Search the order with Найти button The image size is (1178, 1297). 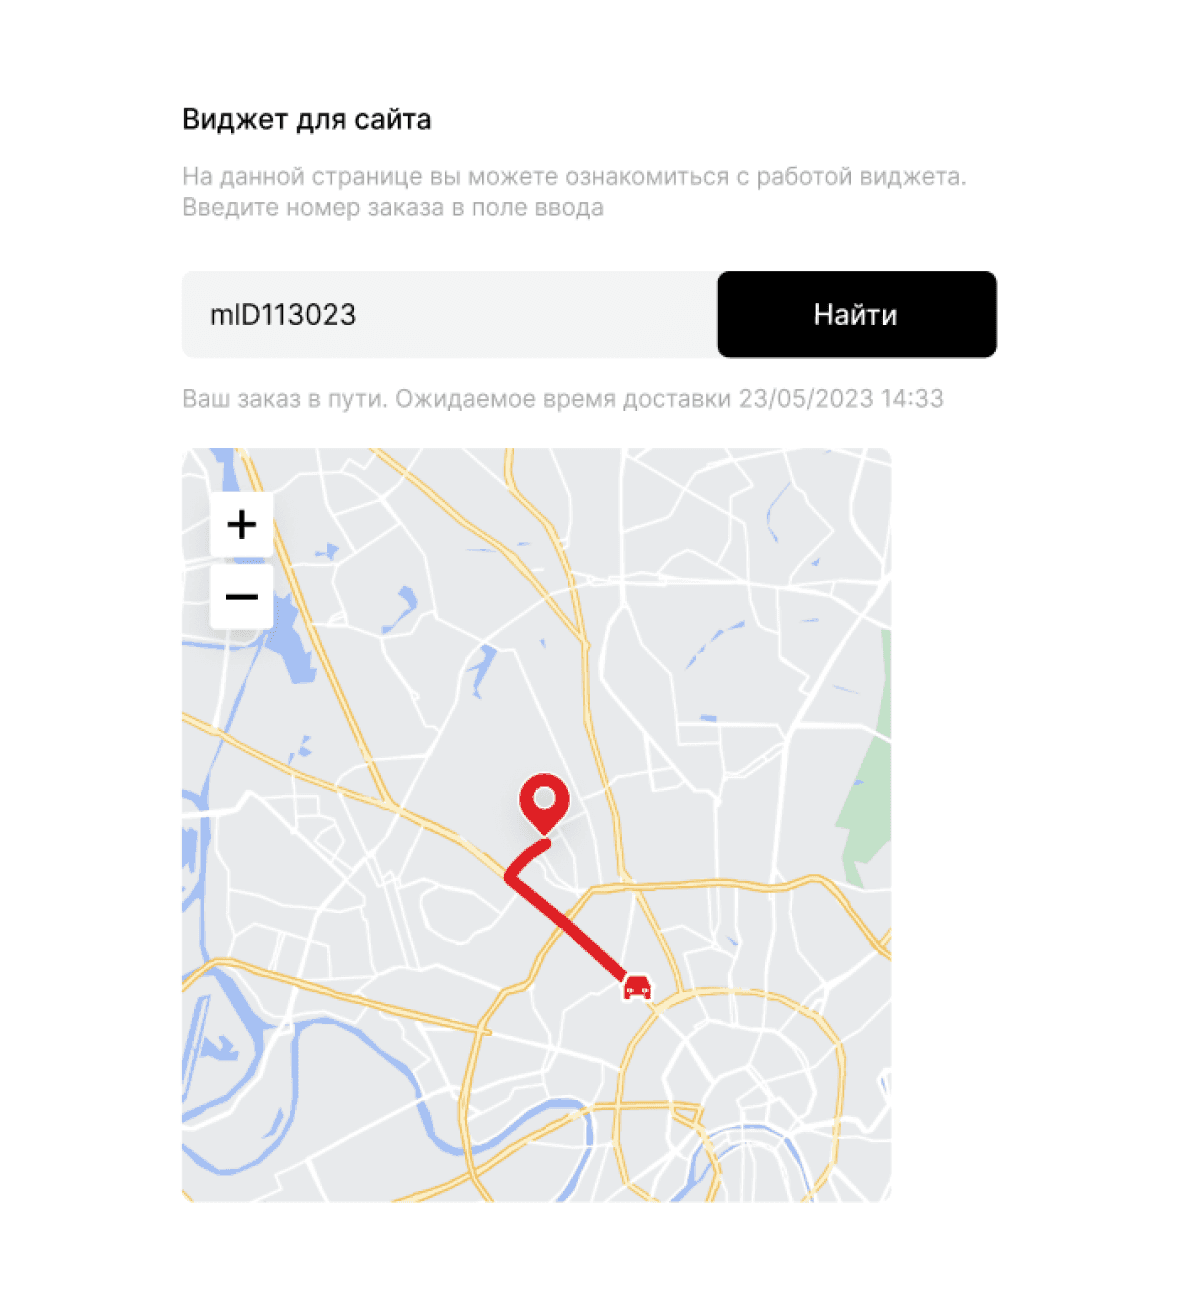pos(857,314)
